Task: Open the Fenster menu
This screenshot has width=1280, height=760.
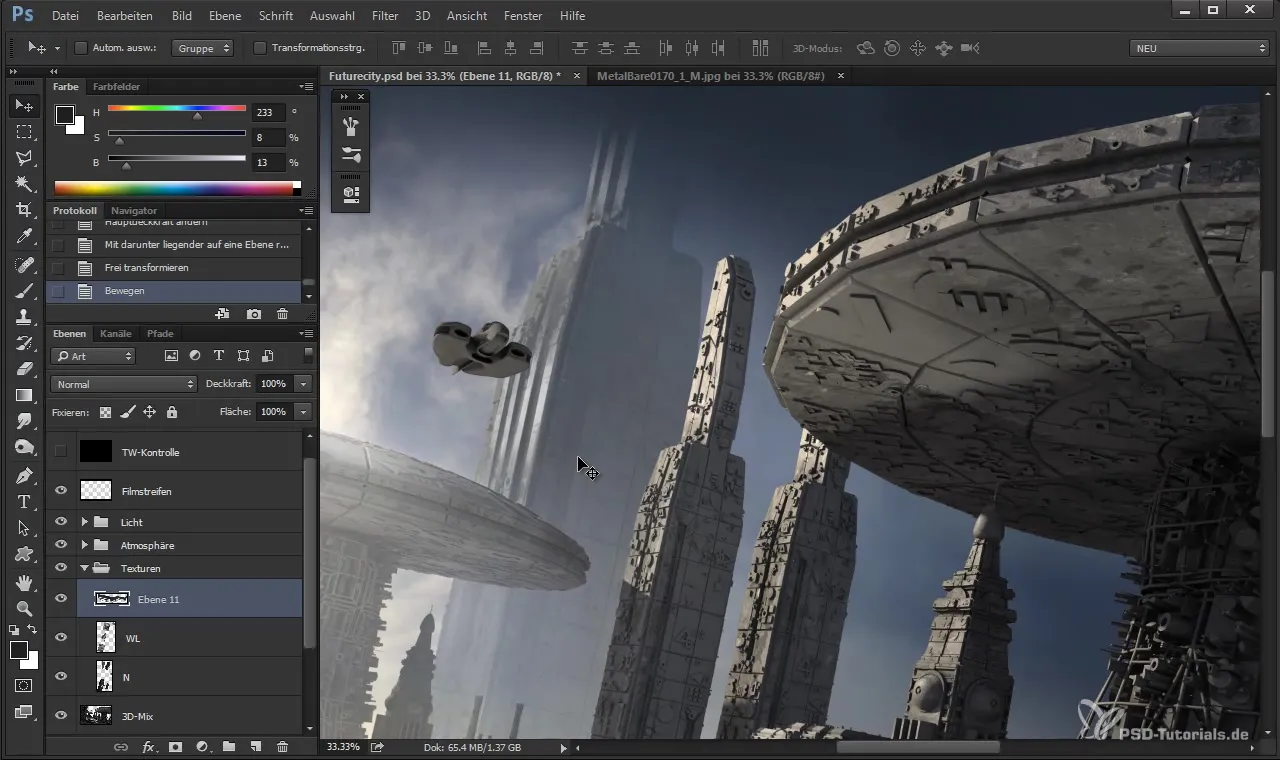Action: tap(523, 16)
